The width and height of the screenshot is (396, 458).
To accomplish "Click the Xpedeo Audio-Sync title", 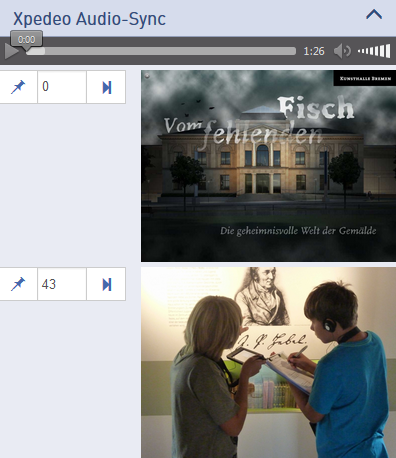I will tap(89, 19).
